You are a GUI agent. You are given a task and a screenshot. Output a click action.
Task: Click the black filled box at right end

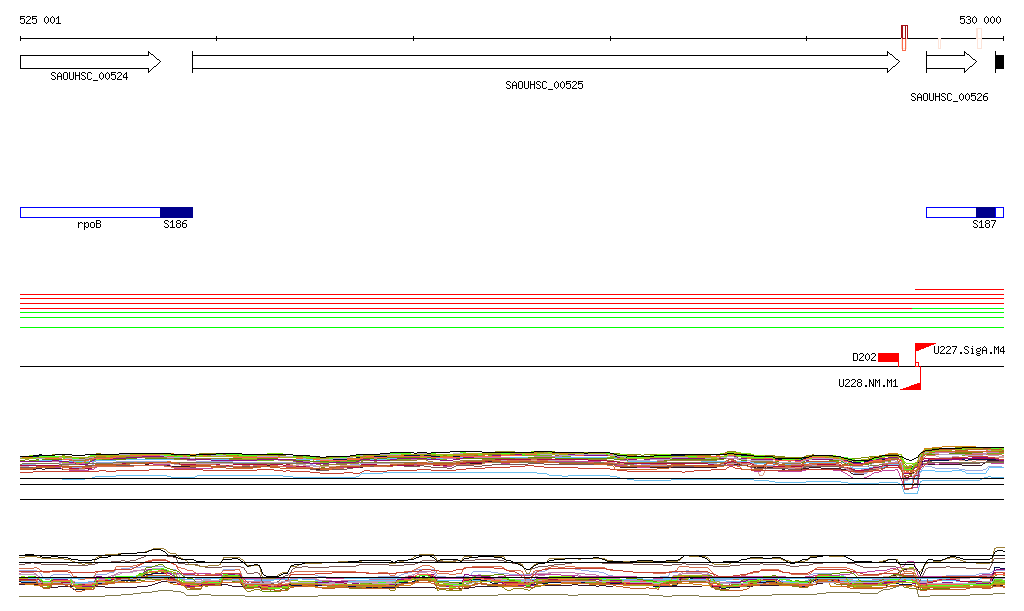pyautogui.click(x=1000, y=62)
